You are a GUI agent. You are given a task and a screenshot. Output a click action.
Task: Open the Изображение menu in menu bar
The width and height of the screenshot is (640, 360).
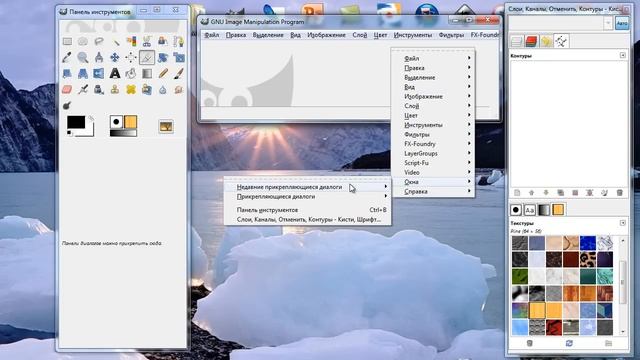point(327,35)
